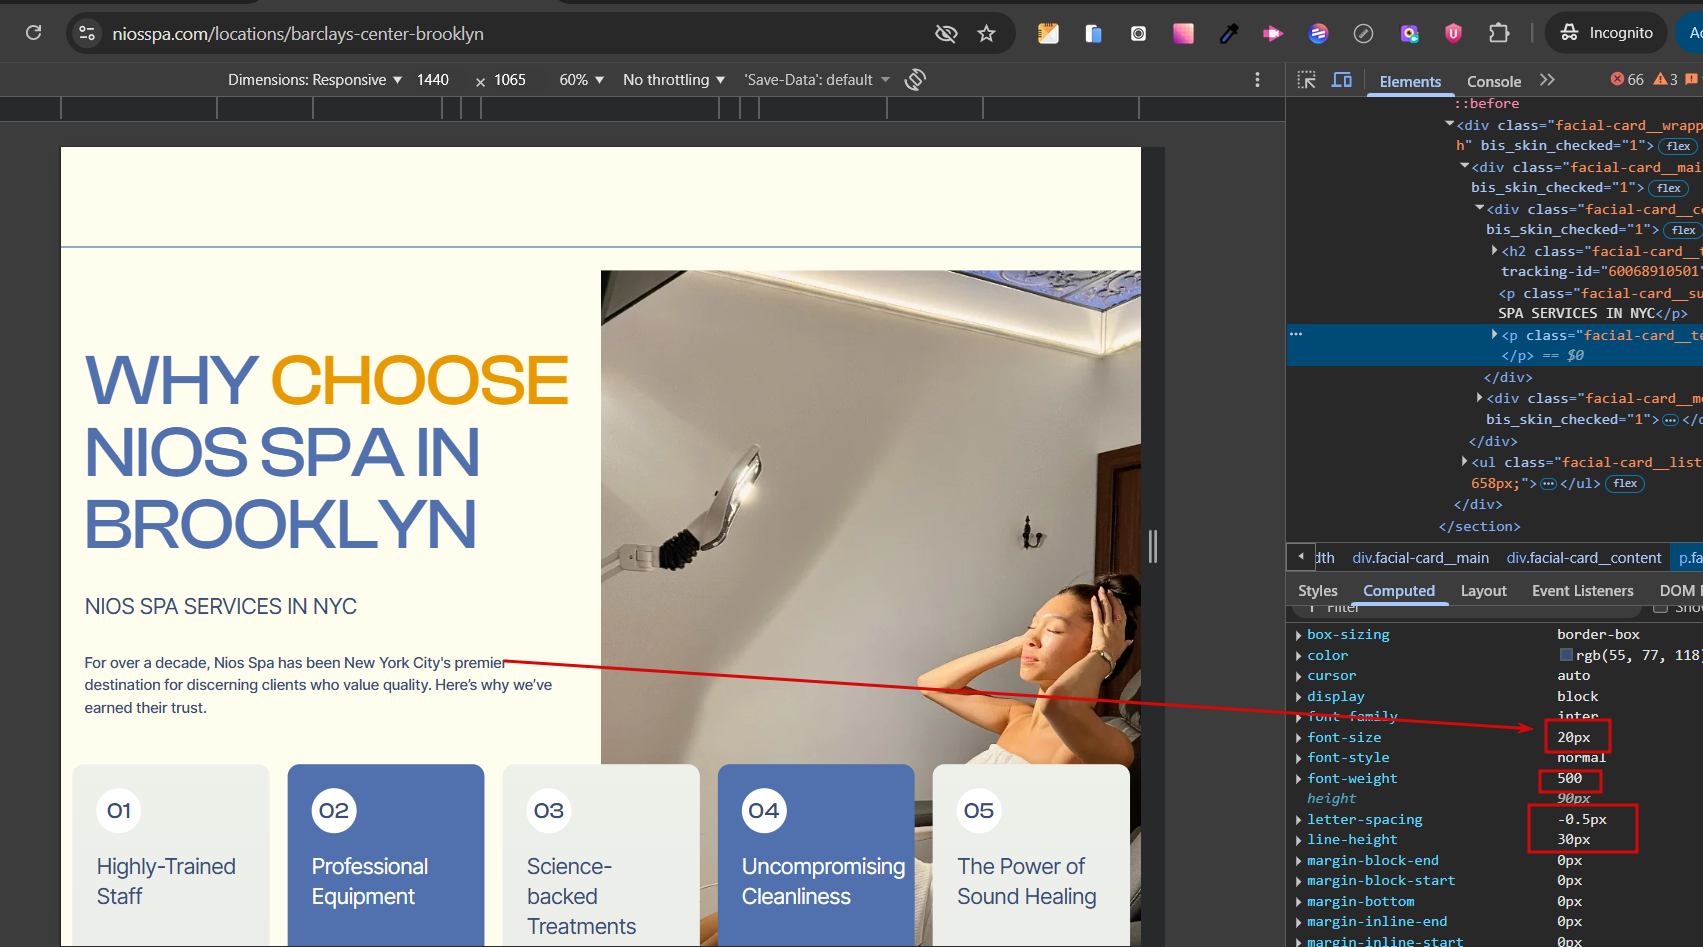1703x947 pixels.
Task: Click the color picker eyedropper extension
Action: 1229,33
